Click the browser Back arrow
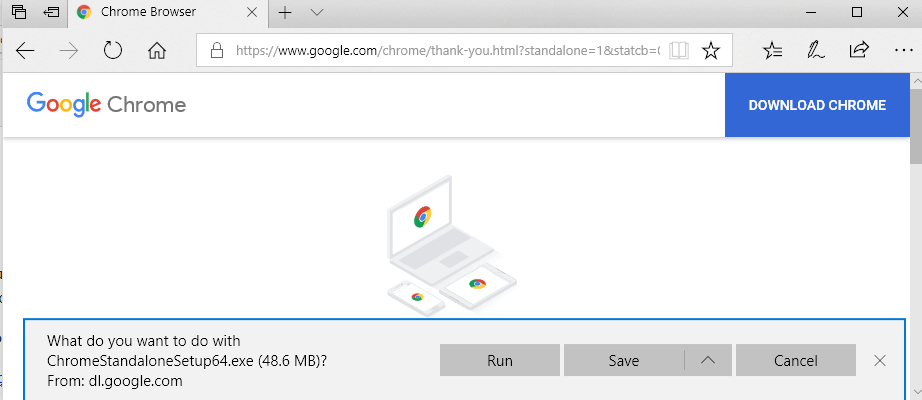The image size is (922, 400). (x=25, y=51)
